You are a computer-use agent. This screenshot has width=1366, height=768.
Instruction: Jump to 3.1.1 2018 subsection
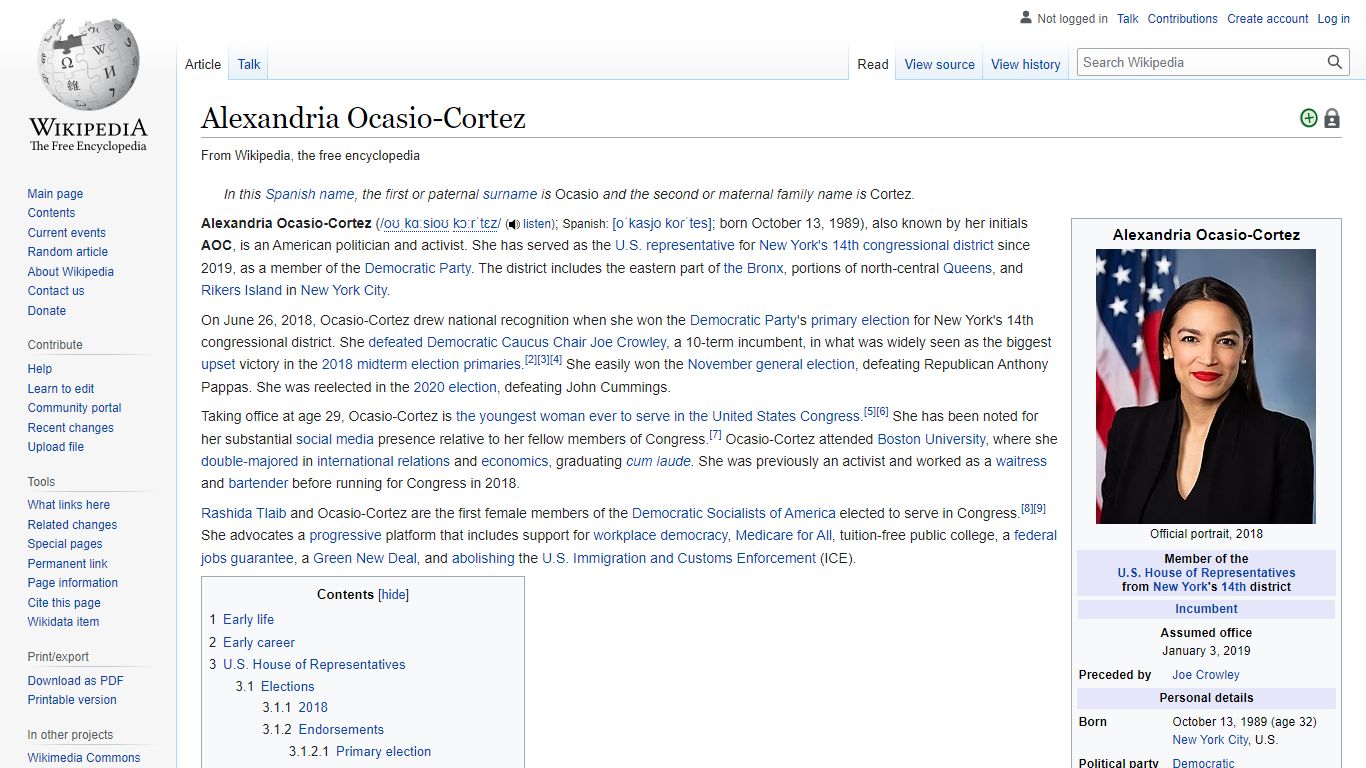[313, 708]
